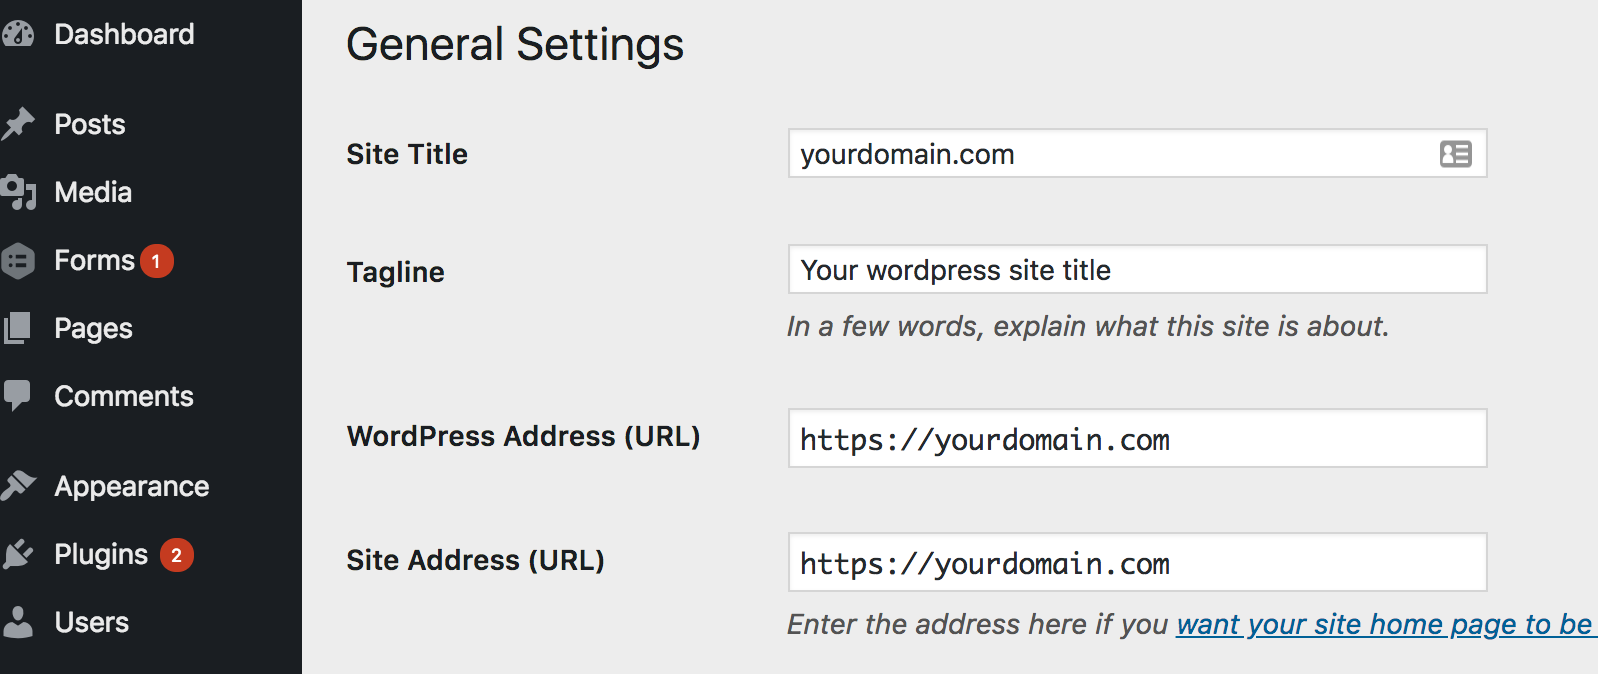Select the WordPress Address URL field

click(1137, 438)
